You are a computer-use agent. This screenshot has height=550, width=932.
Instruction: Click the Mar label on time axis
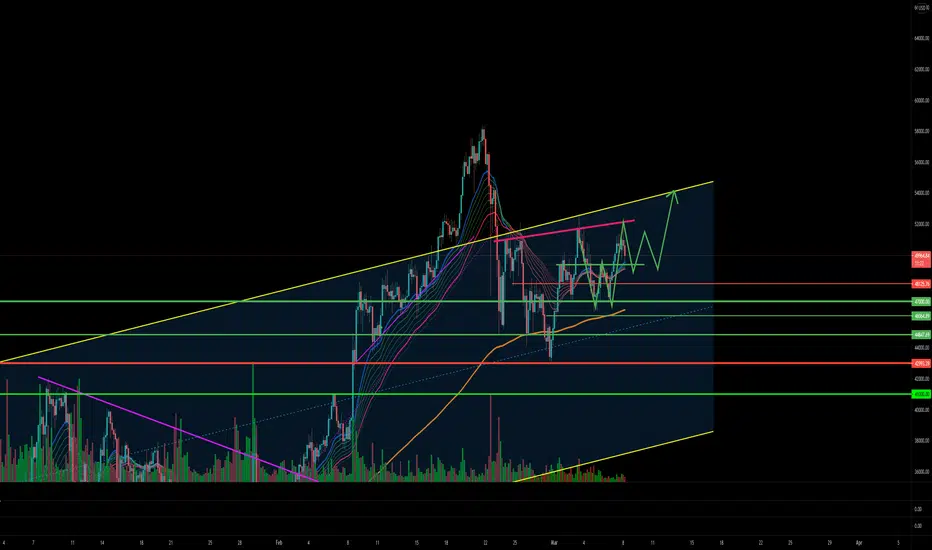coord(554,543)
